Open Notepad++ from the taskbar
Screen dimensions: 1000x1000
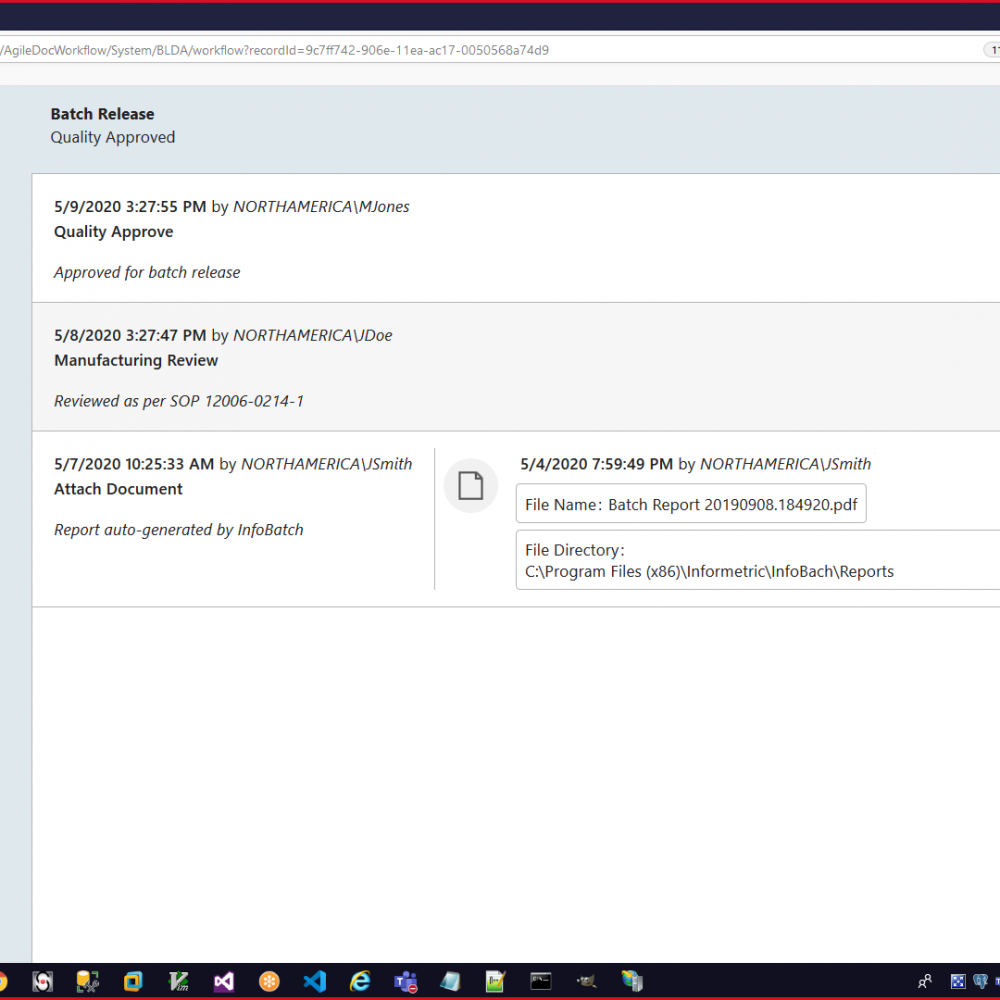click(496, 981)
